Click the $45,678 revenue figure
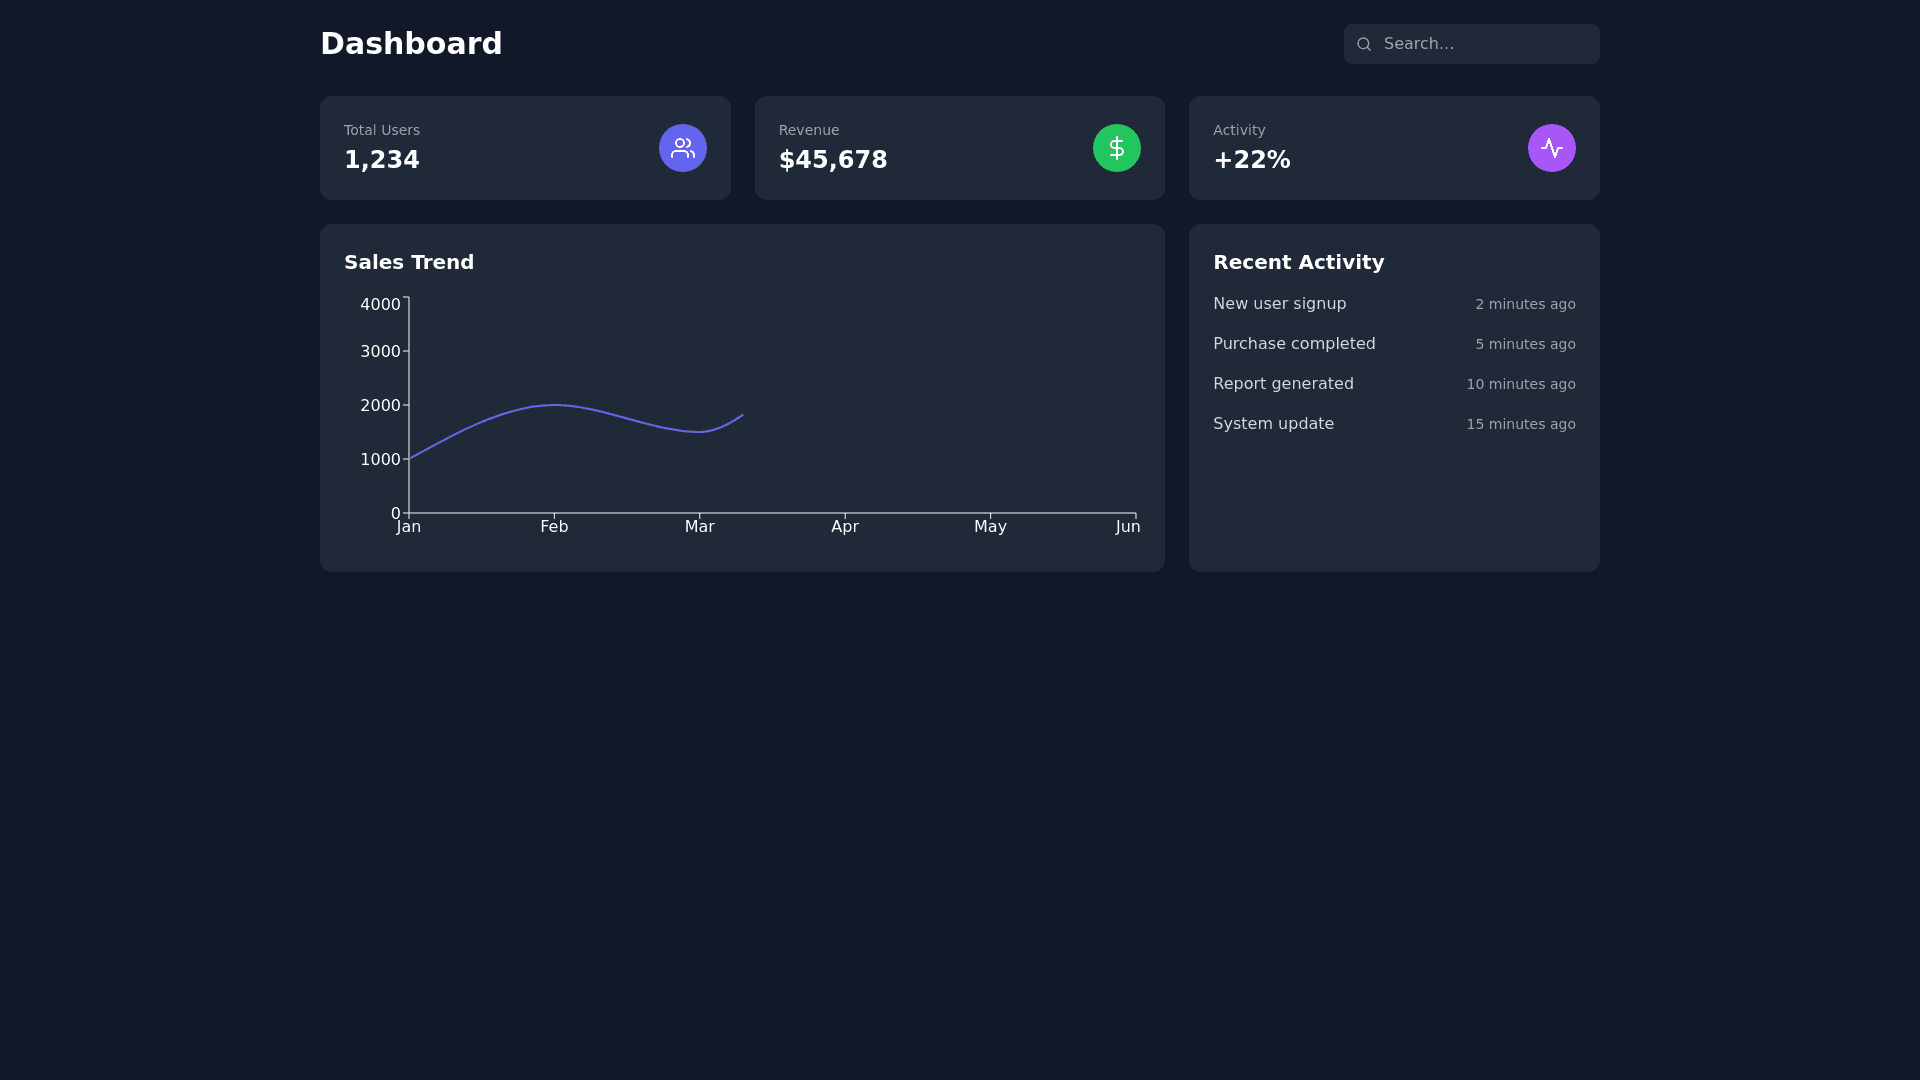1920x1080 pixels. (832, 160)
